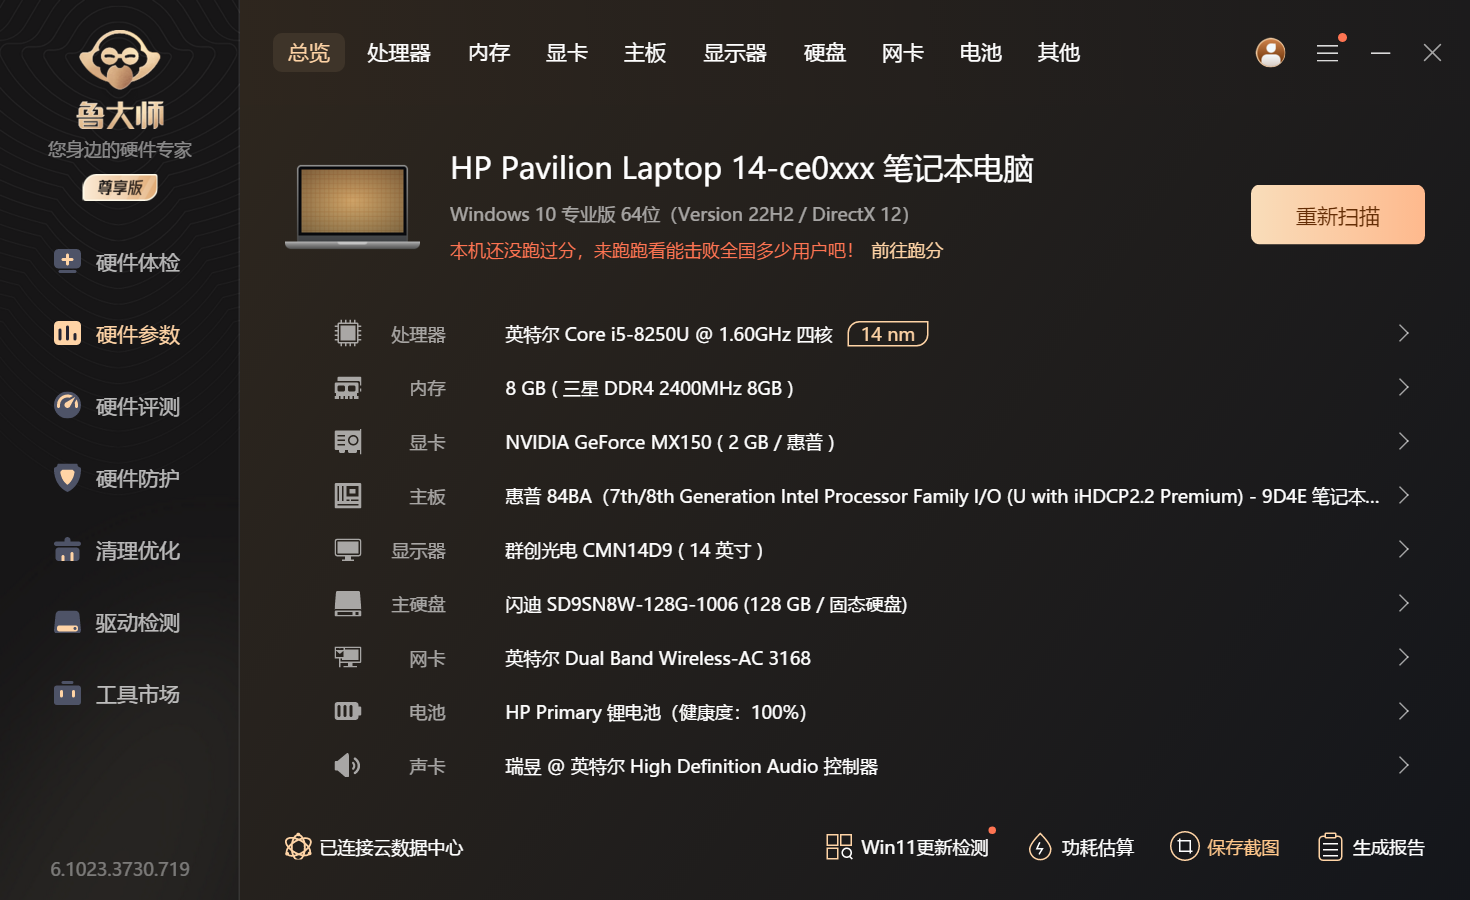Image resolution: width=1470 pixels, height=900 pixels.
Task: Select the 硬件参数 sidebar icon
Action: [67, 333]
